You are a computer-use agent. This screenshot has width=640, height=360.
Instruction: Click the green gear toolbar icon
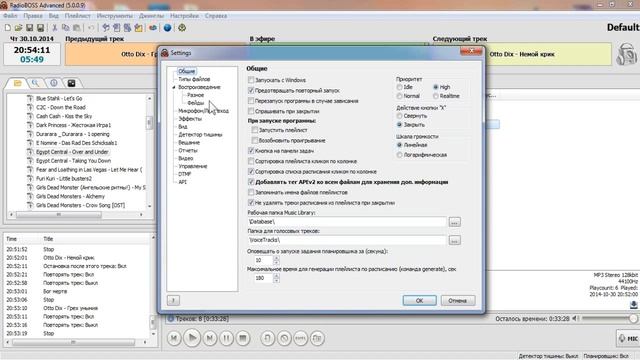pyautogui.click(x=182, y=28)
